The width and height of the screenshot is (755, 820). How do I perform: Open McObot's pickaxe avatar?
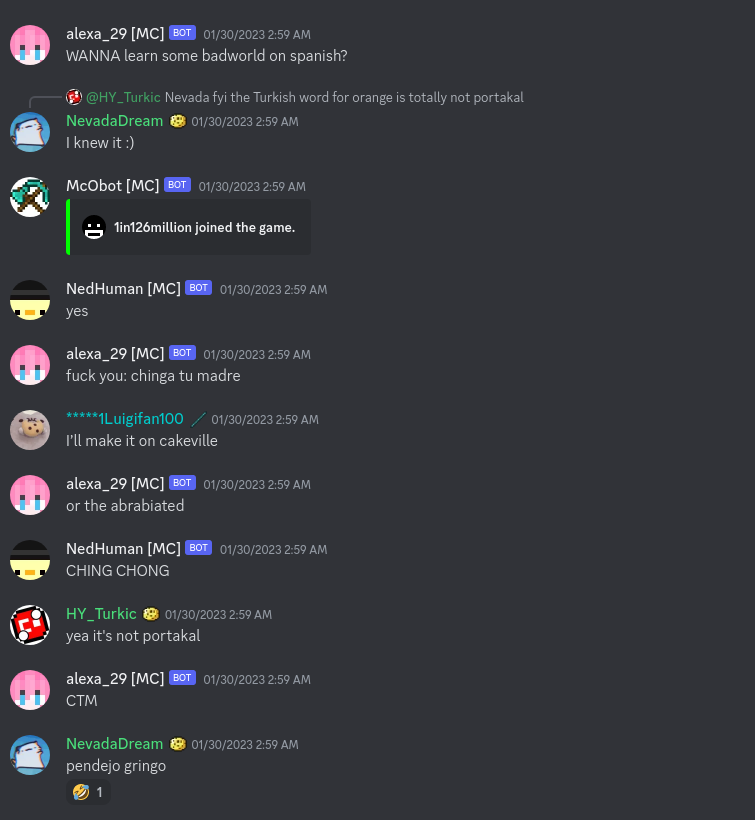click(30, 197)
